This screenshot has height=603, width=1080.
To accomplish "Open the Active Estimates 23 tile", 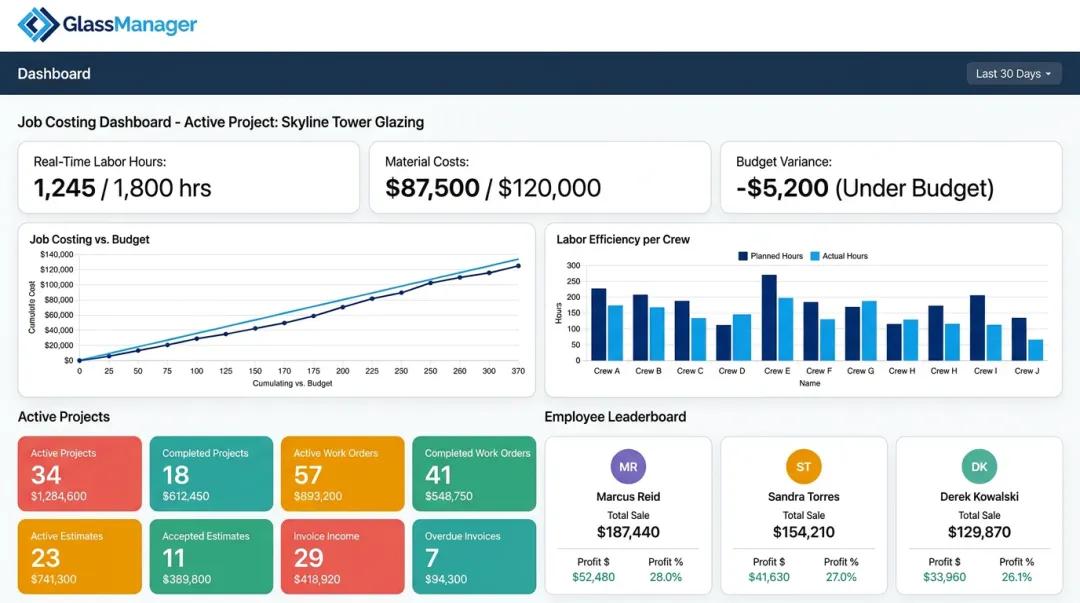I will 80,556.
